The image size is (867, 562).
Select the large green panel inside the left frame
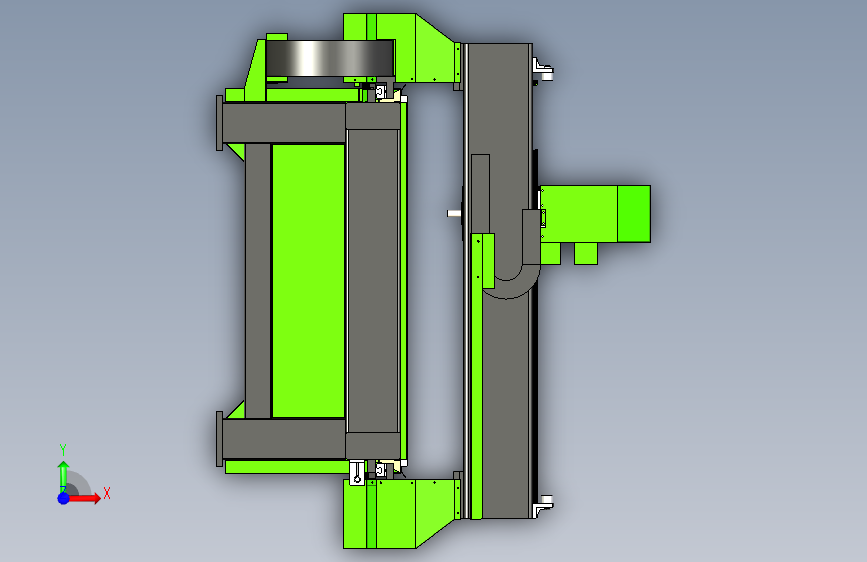click(x=309, y=281)
